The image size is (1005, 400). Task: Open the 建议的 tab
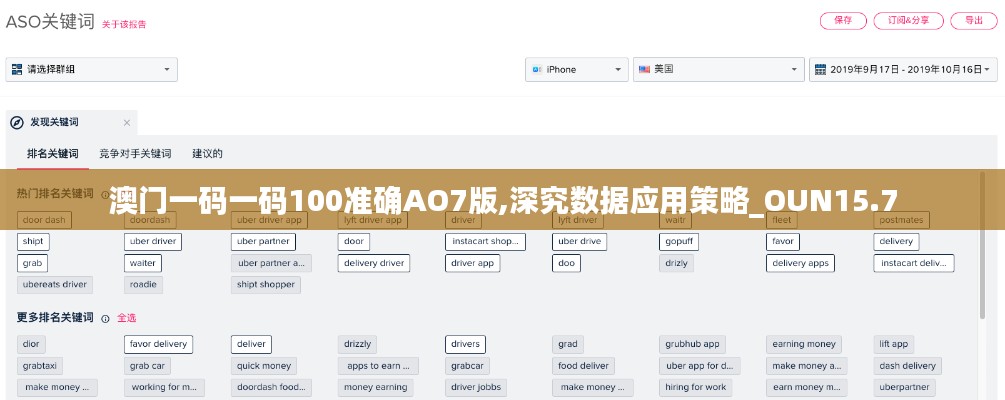(x=207, y=154)
